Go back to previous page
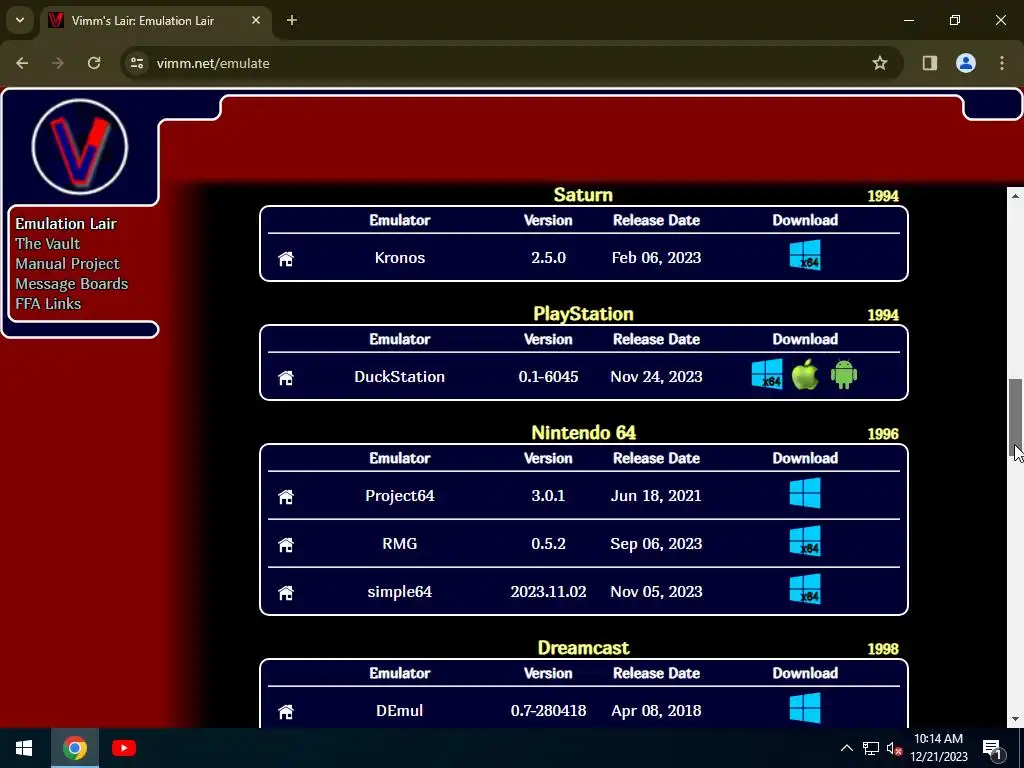 (22, 63)
